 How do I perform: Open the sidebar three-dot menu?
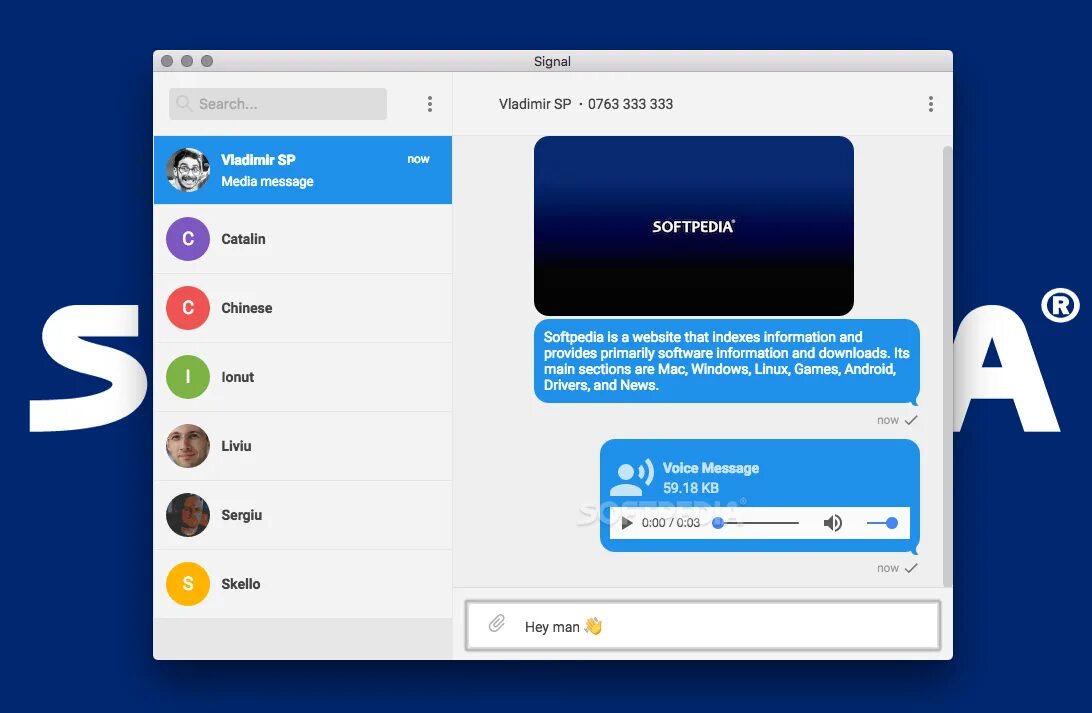point(430,104)
